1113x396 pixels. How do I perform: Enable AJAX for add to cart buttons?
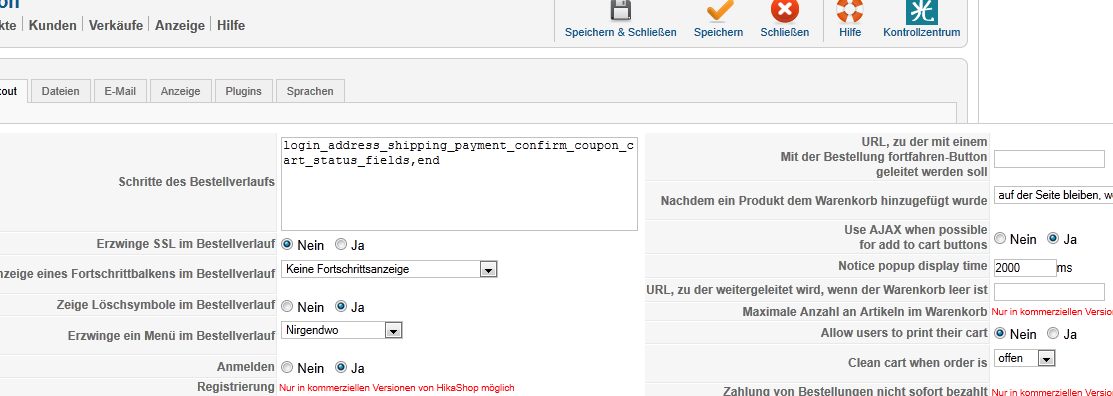click(x=1053, y=238)
